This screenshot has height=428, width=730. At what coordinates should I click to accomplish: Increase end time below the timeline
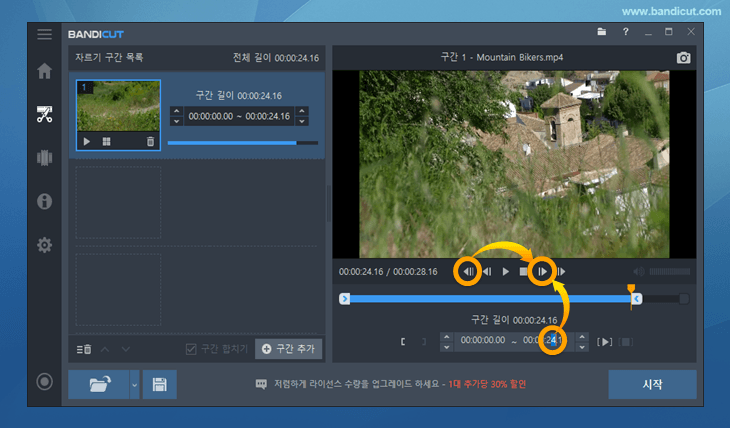pos(582,337)
